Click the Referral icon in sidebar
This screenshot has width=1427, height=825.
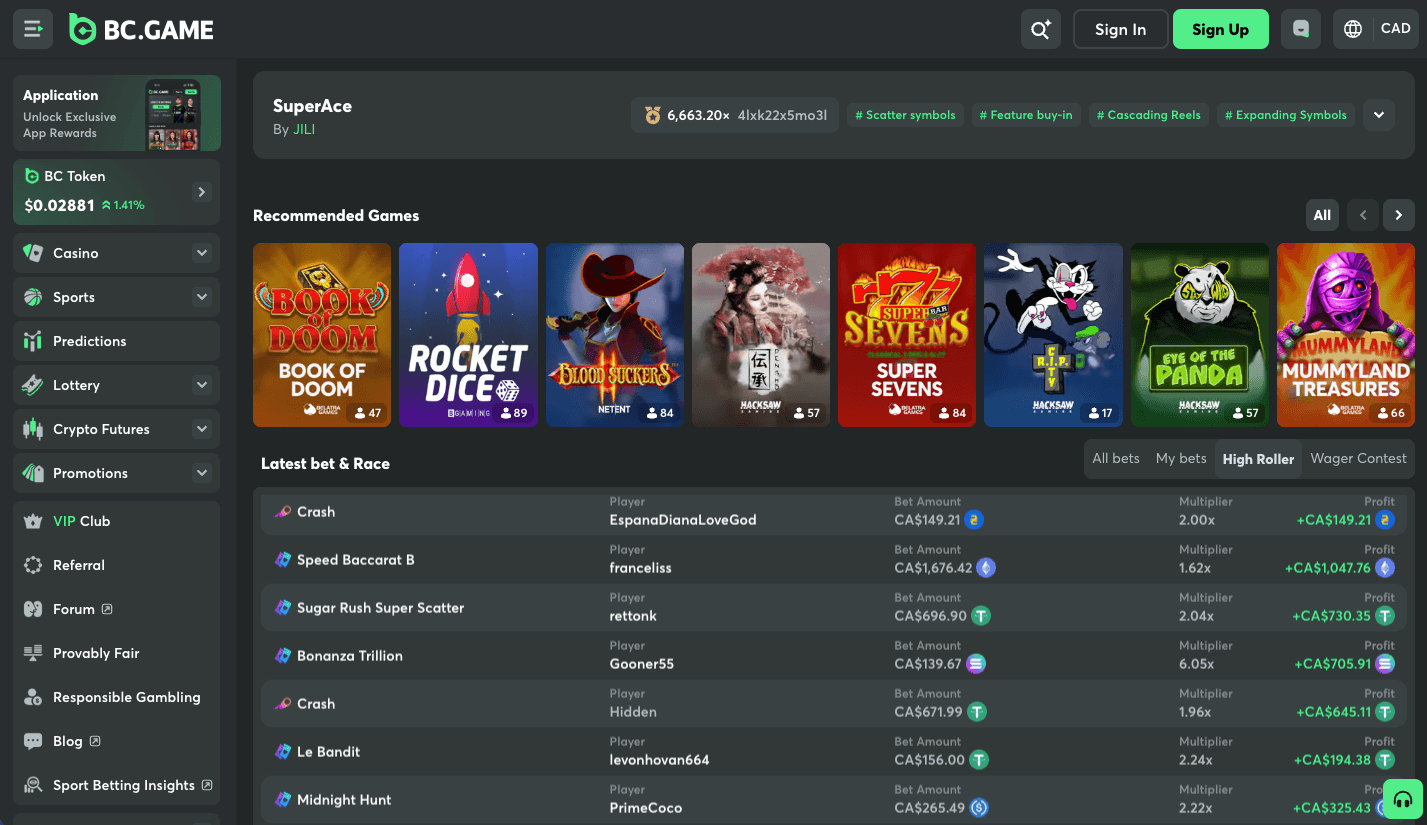[x=33, y=565]
